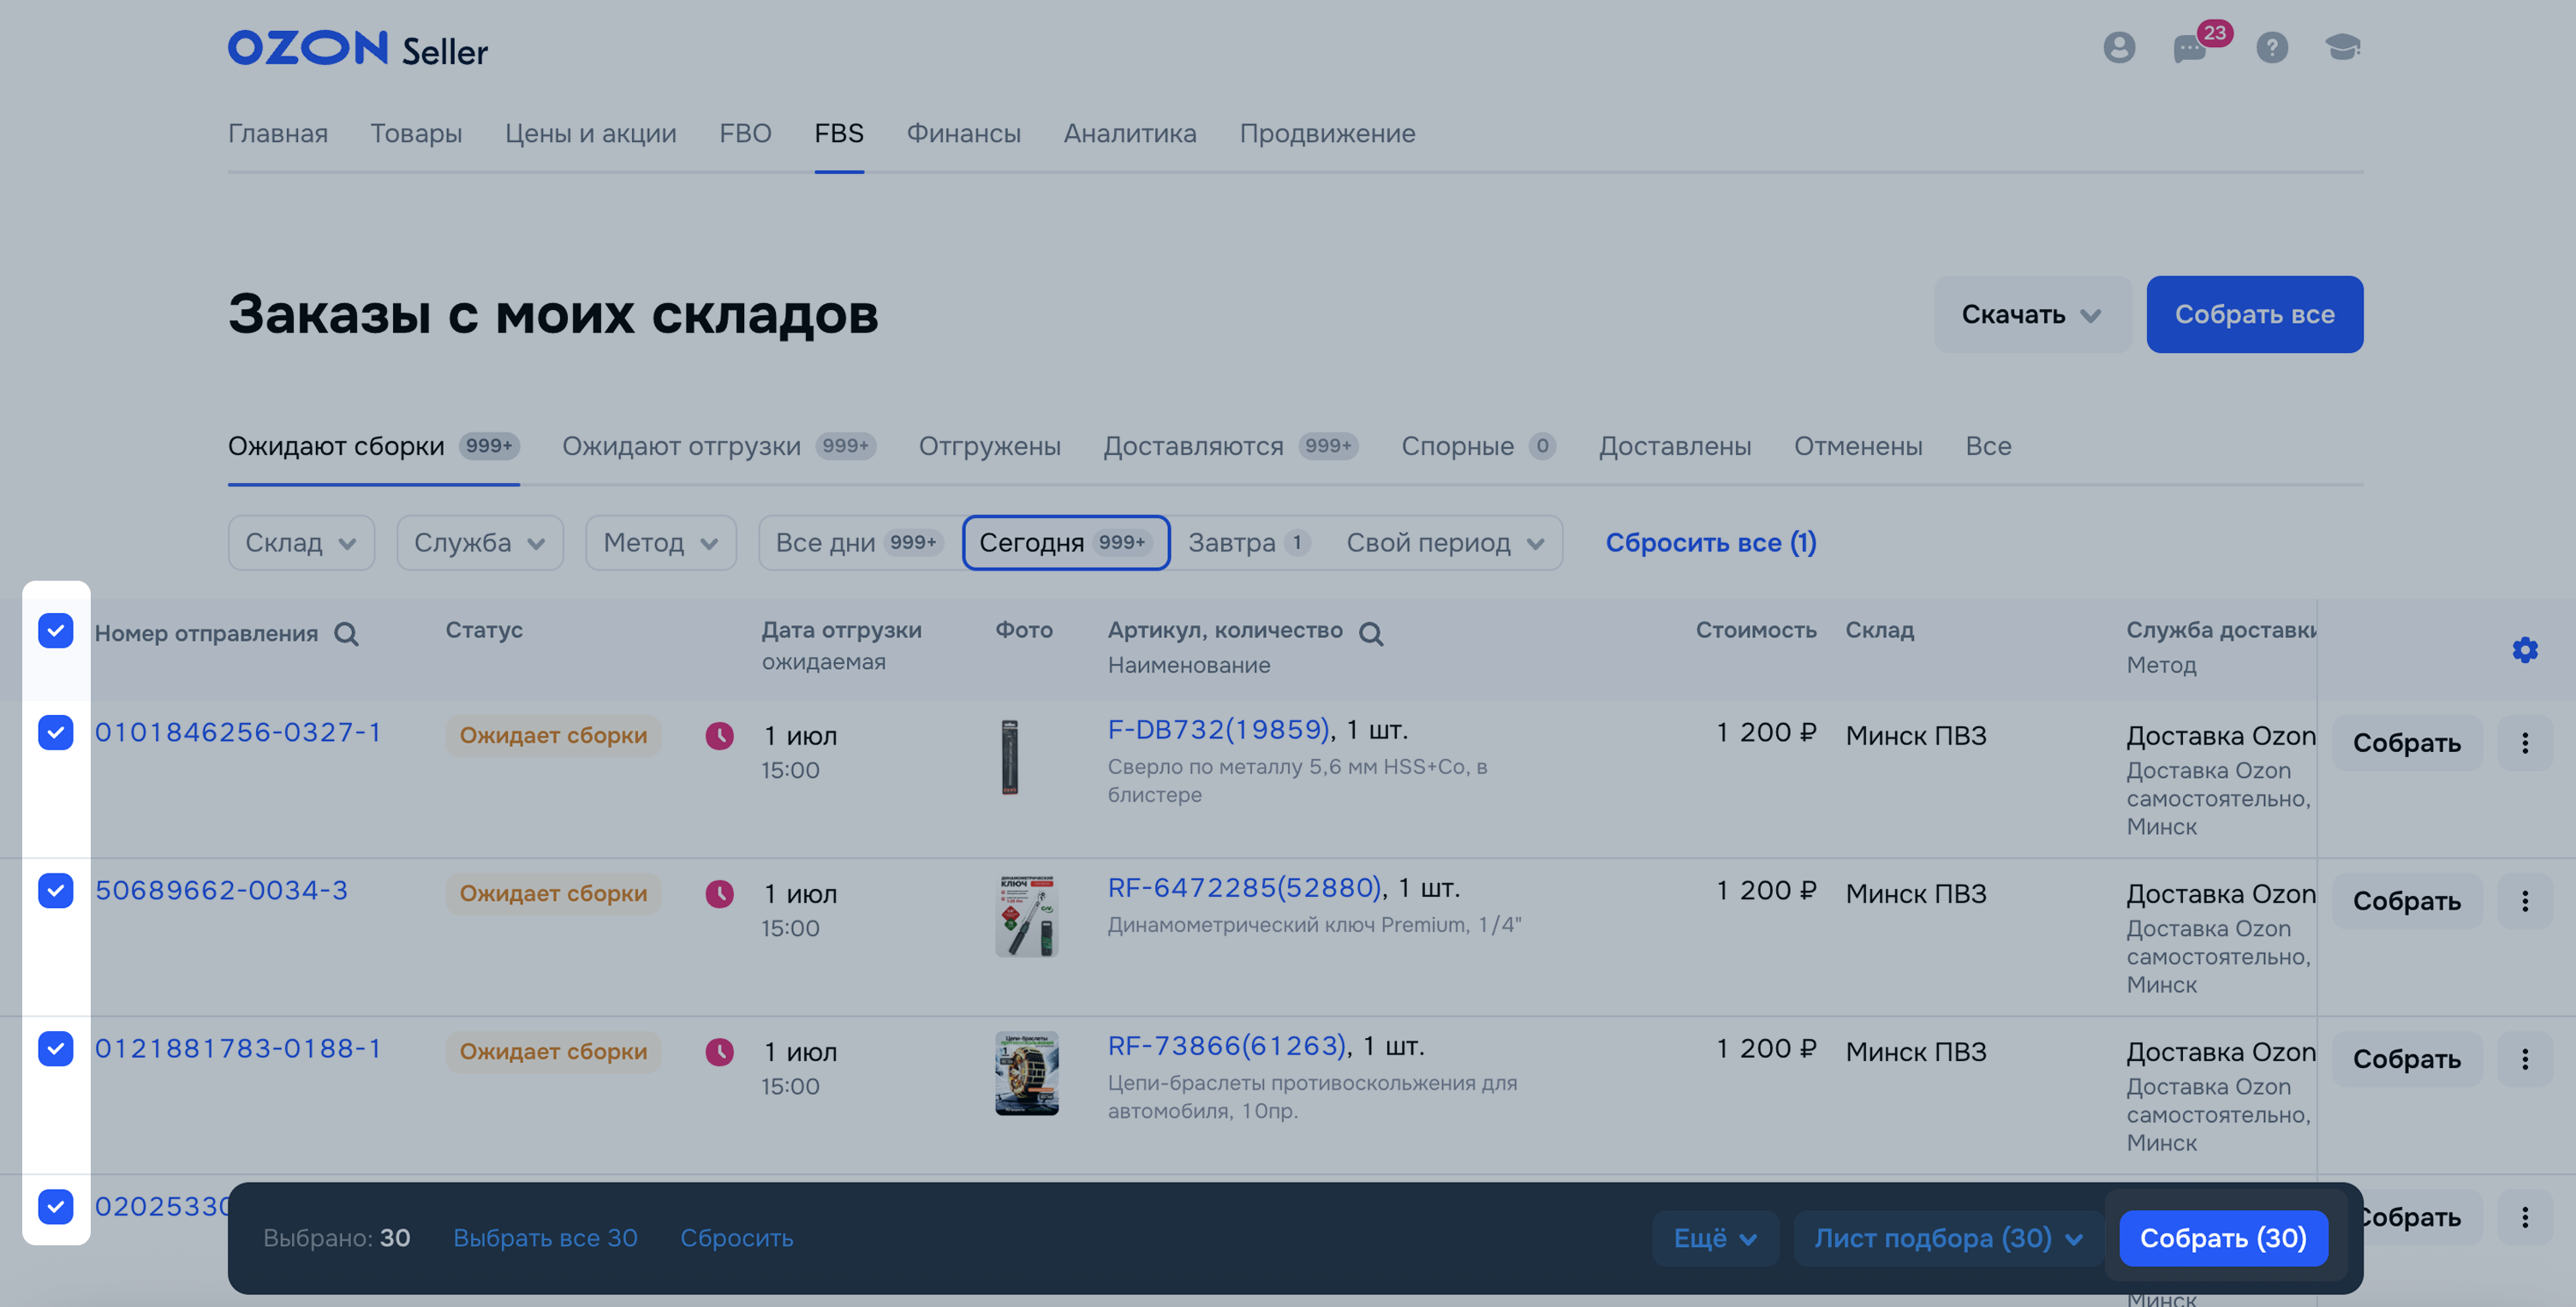Open more options for the bottom partially visible order
The height and width of the screenshot is (1307, 2576).
point(2524,1217)
